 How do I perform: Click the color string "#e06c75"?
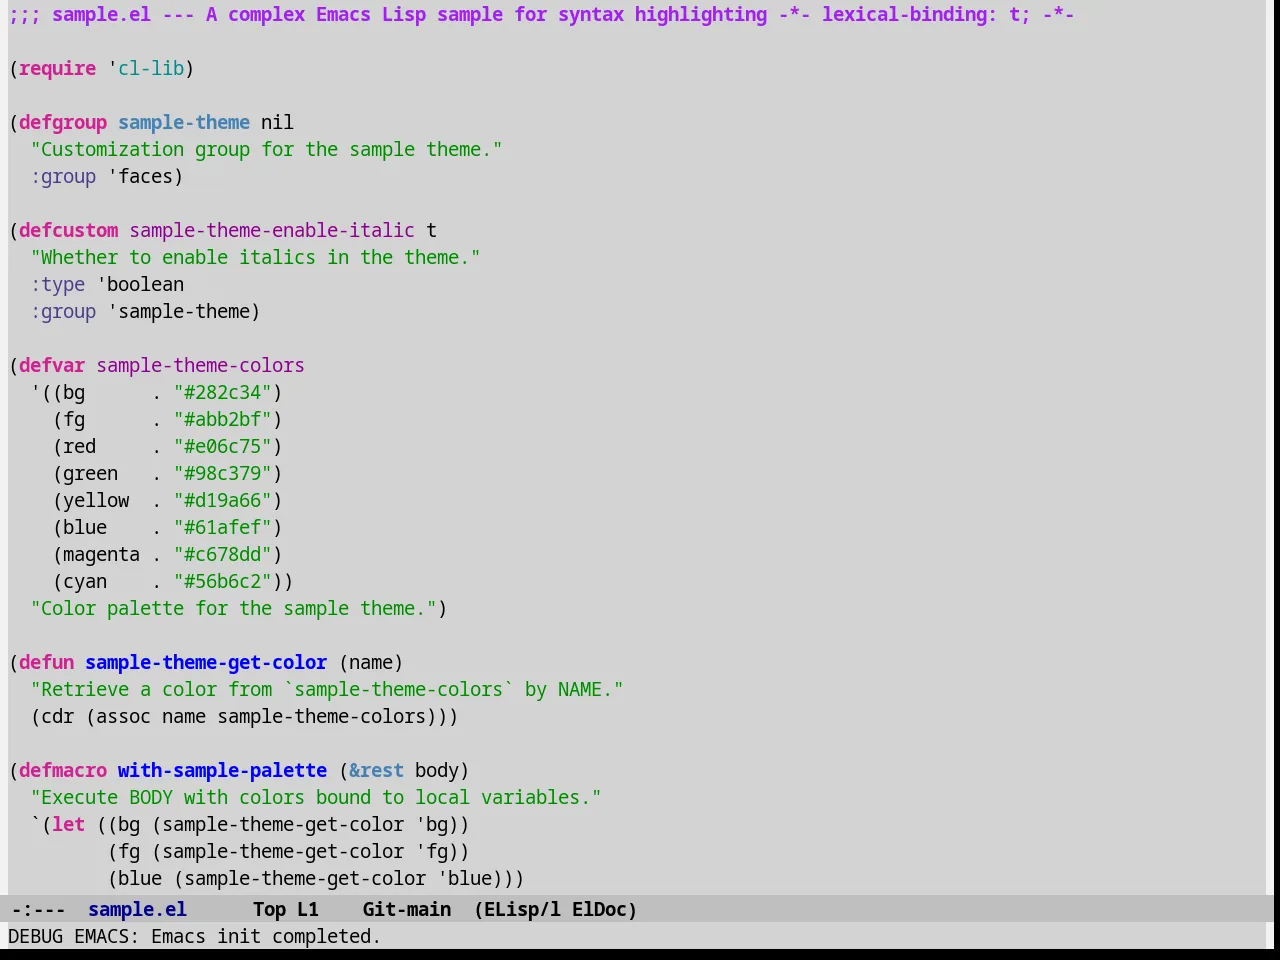[222, 446]
